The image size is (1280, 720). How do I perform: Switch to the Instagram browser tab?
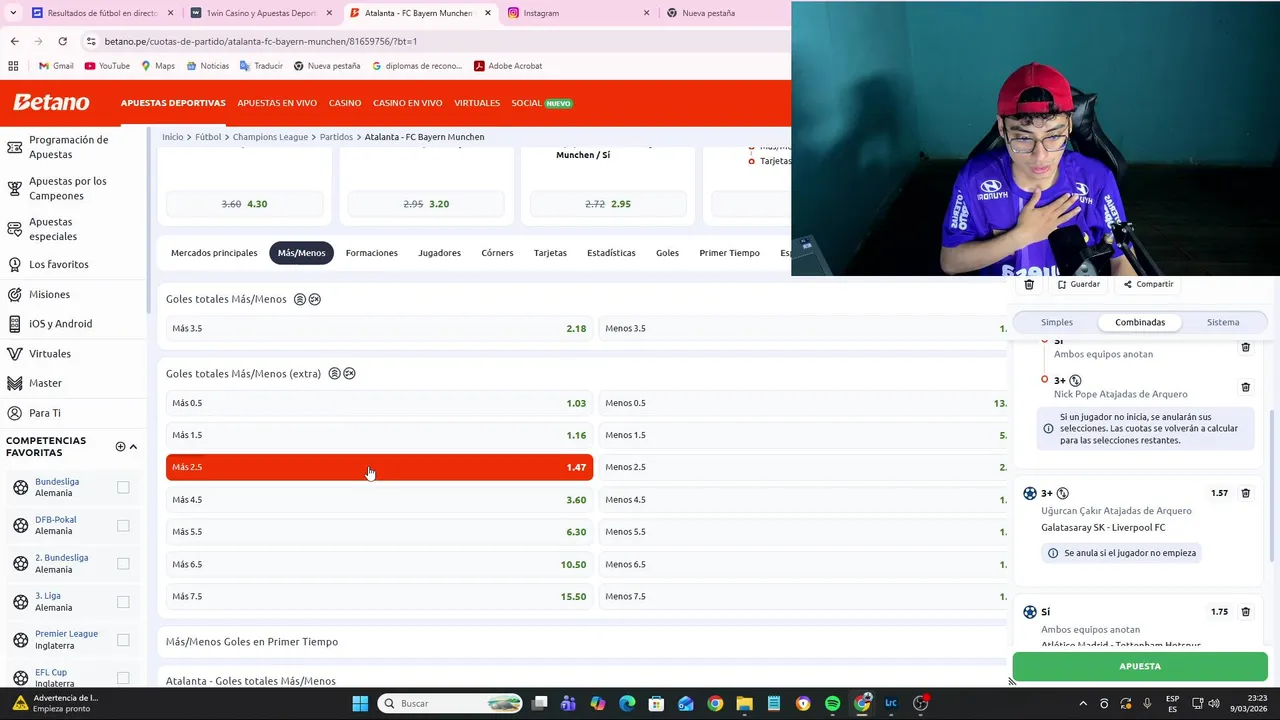tap(576, 13)
